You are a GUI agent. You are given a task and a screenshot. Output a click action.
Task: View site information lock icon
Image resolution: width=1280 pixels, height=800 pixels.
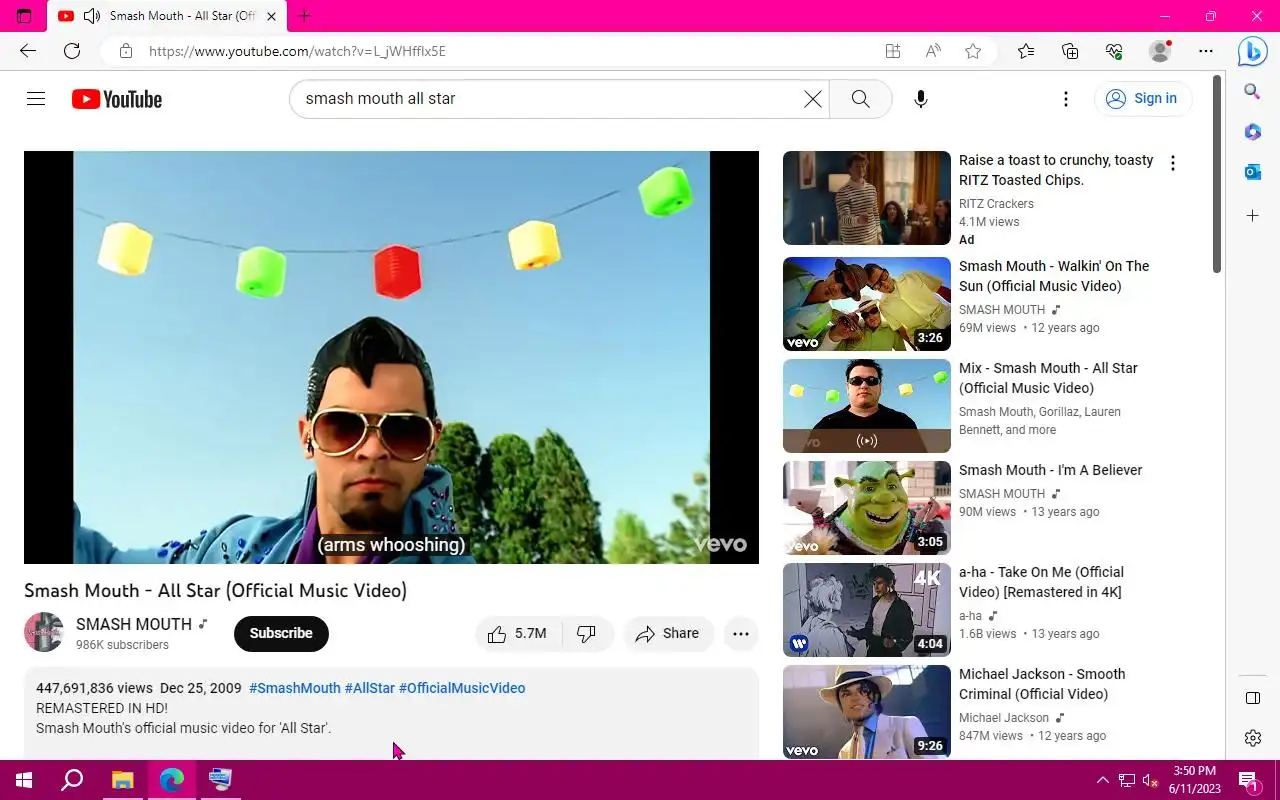coord(125,51)
